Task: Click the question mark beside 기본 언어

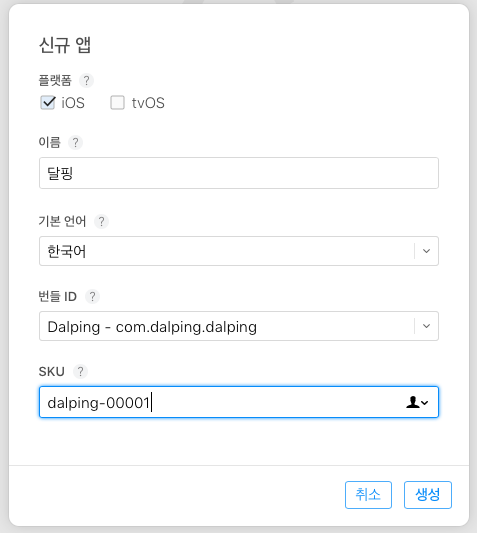Action: [x=101, y=222]
